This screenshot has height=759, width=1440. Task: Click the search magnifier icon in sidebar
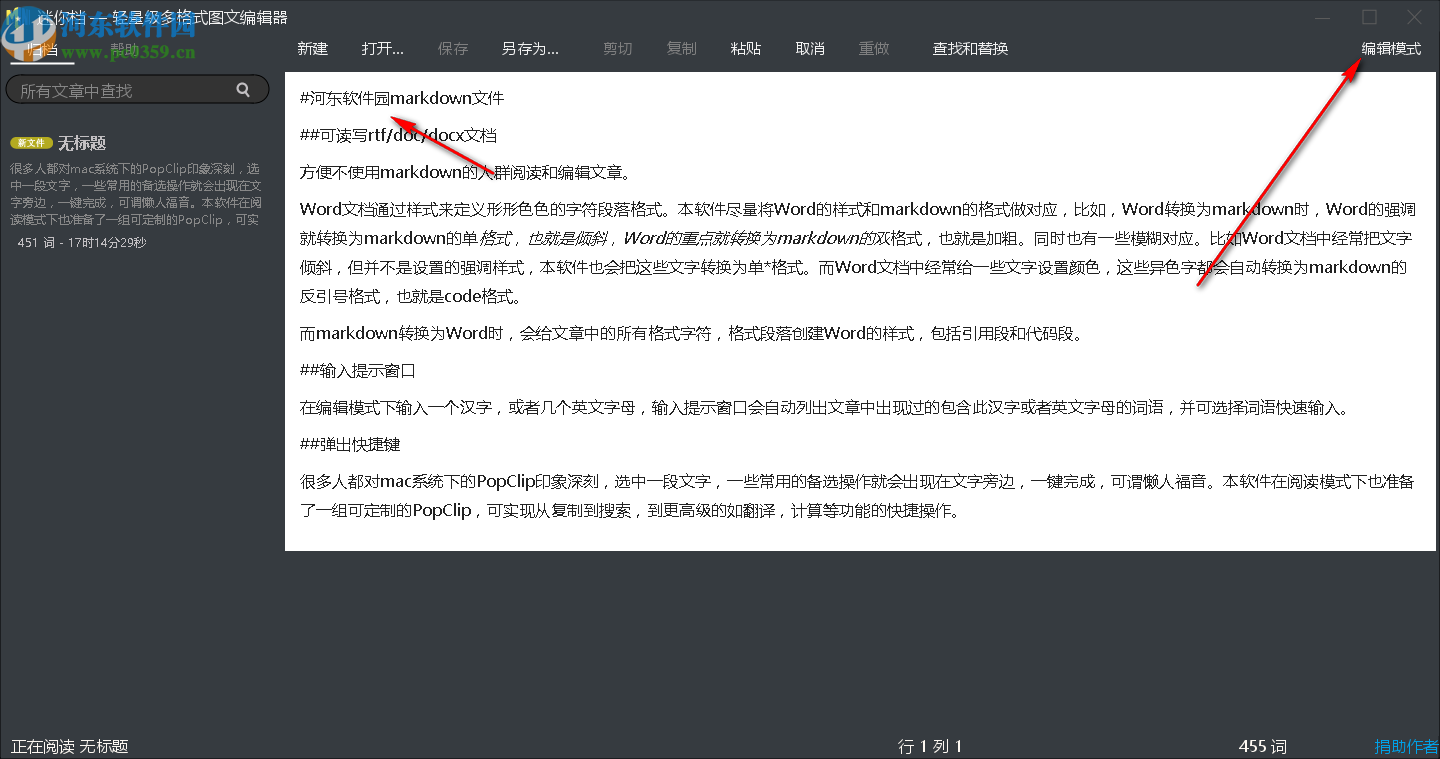pos(243,89)
